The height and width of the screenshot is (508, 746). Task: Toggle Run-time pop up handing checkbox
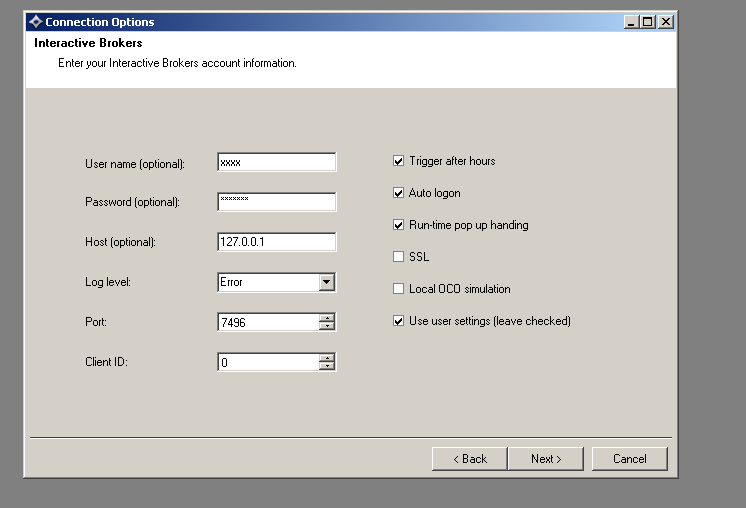coord(398,225)
